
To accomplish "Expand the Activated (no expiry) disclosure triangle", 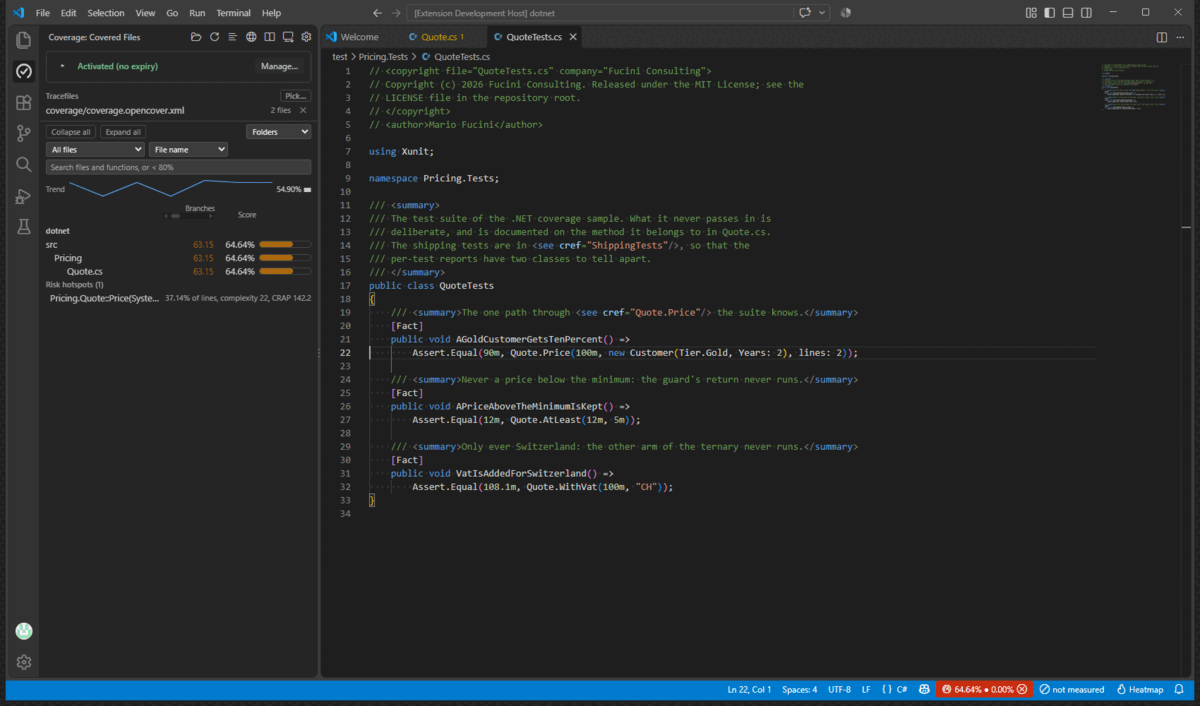I will 62,66.
